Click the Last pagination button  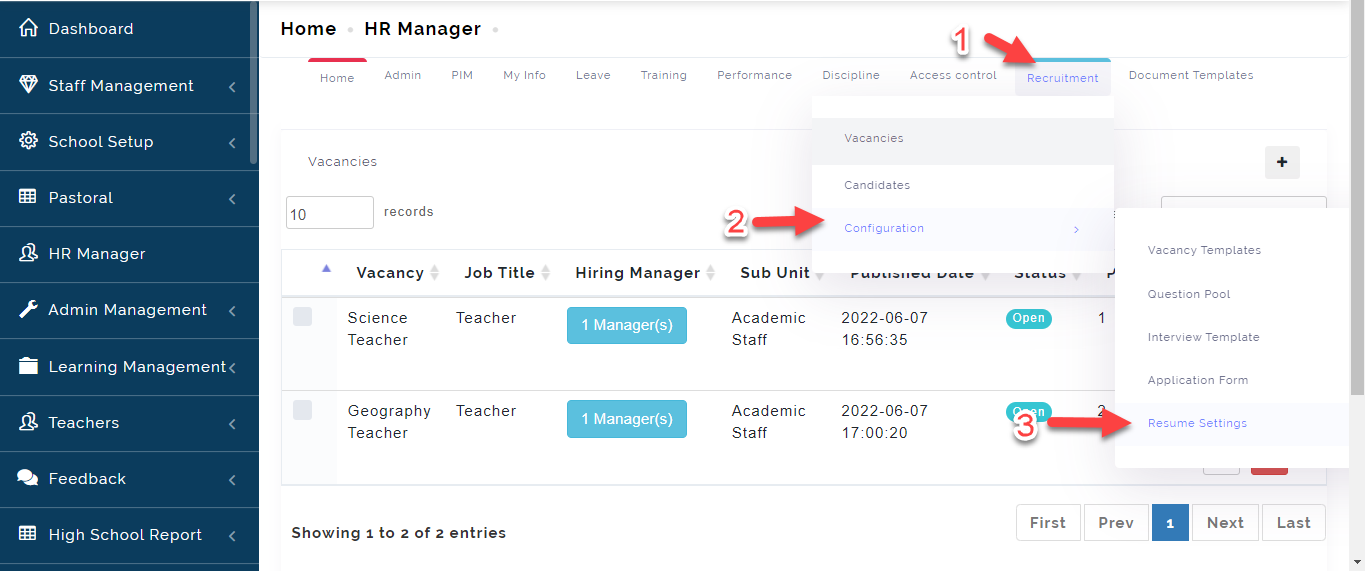coord(1293,523)
